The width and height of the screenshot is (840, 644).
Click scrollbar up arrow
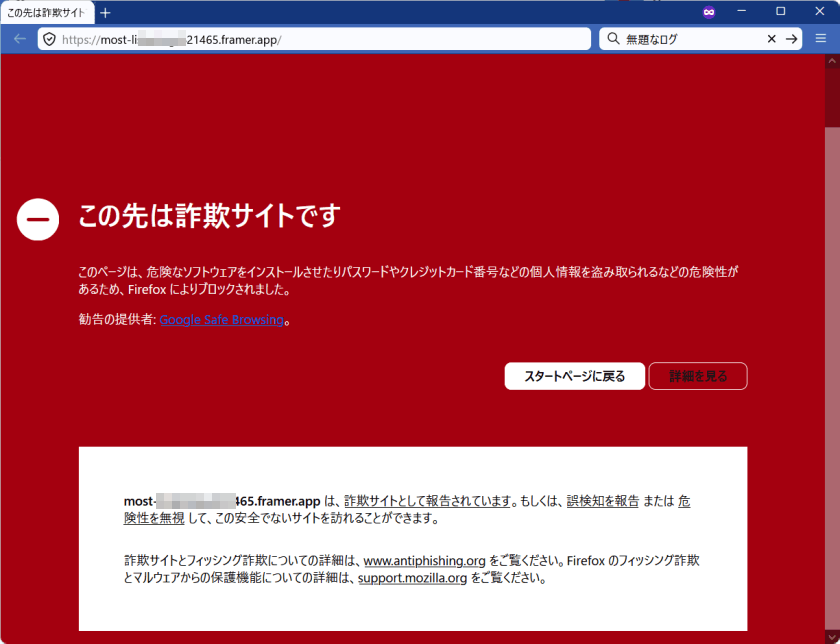pos(832,61)
